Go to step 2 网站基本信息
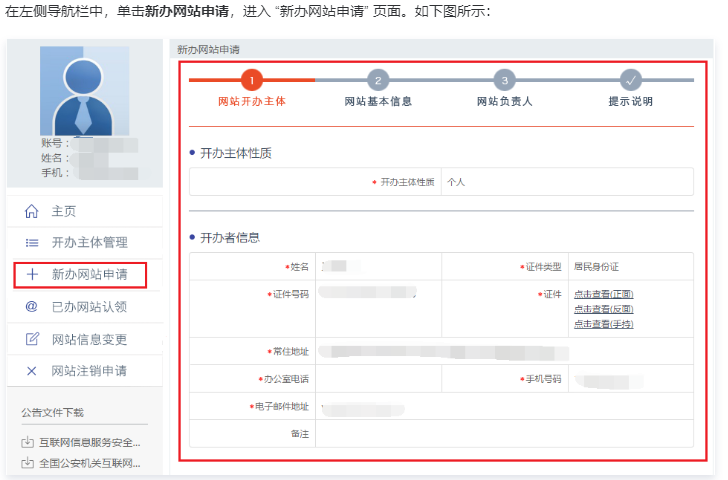Image resolution: width=728 pixels, height=480 pixels. (x=378, y=80)
